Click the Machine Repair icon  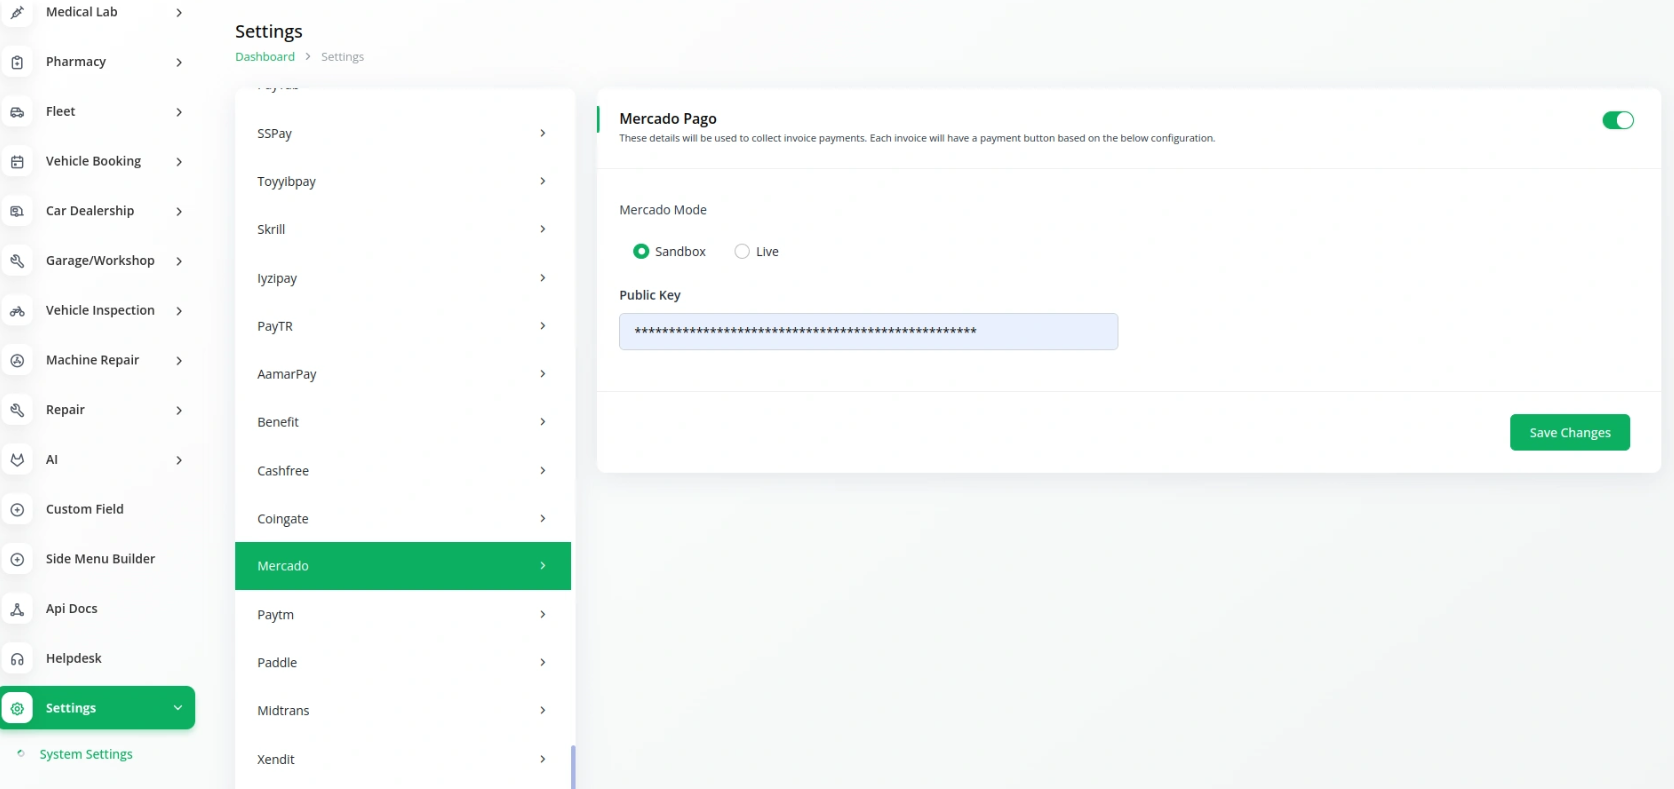[x=17, y=360]
